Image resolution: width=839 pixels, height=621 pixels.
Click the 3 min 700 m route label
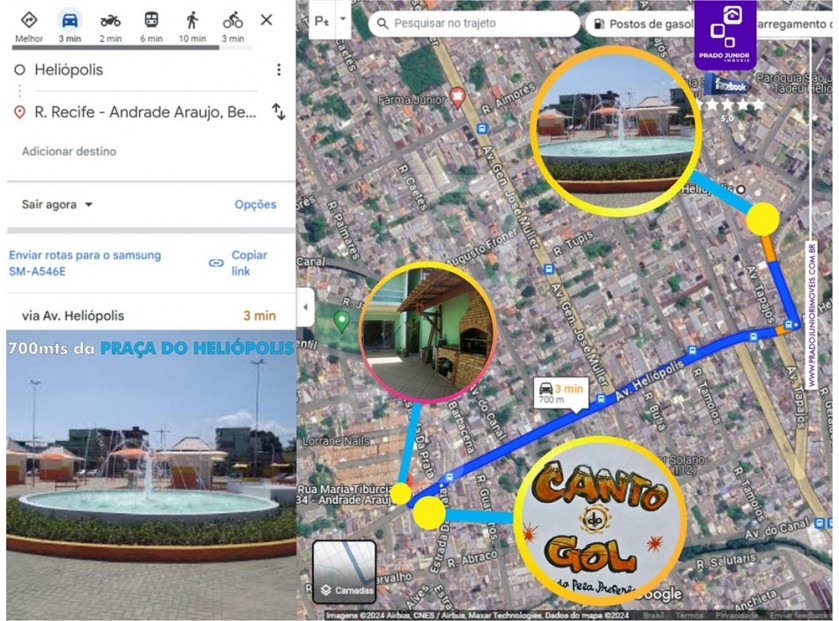coord(561,394)
